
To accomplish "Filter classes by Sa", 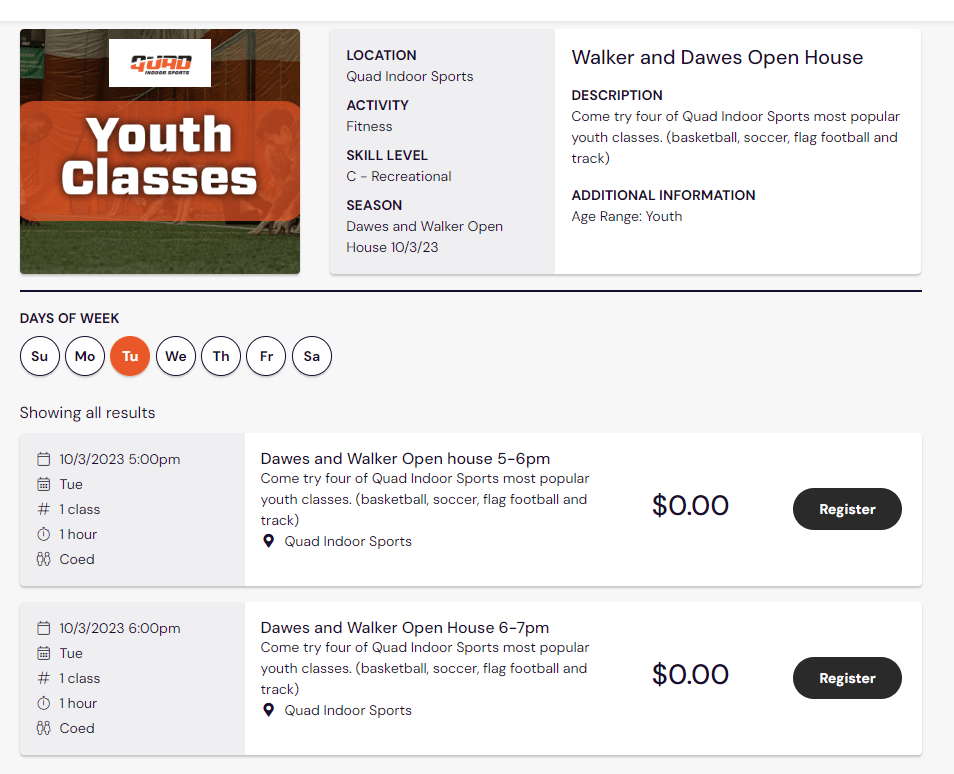I will click(312, 356).
